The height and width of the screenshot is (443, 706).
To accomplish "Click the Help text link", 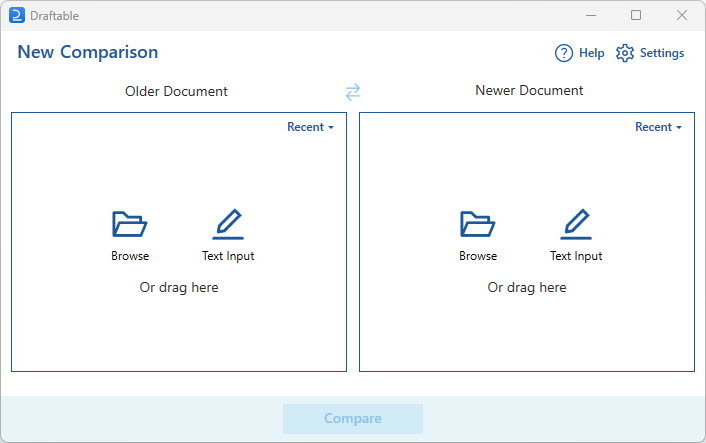I will 591,53.
